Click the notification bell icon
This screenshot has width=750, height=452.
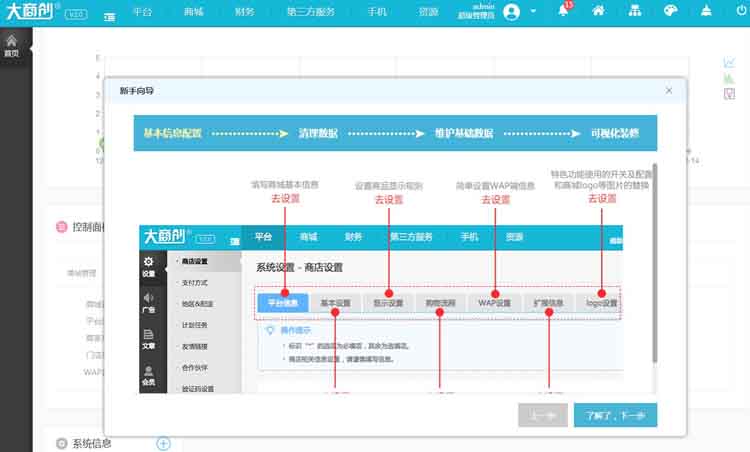tap(563, 11)
